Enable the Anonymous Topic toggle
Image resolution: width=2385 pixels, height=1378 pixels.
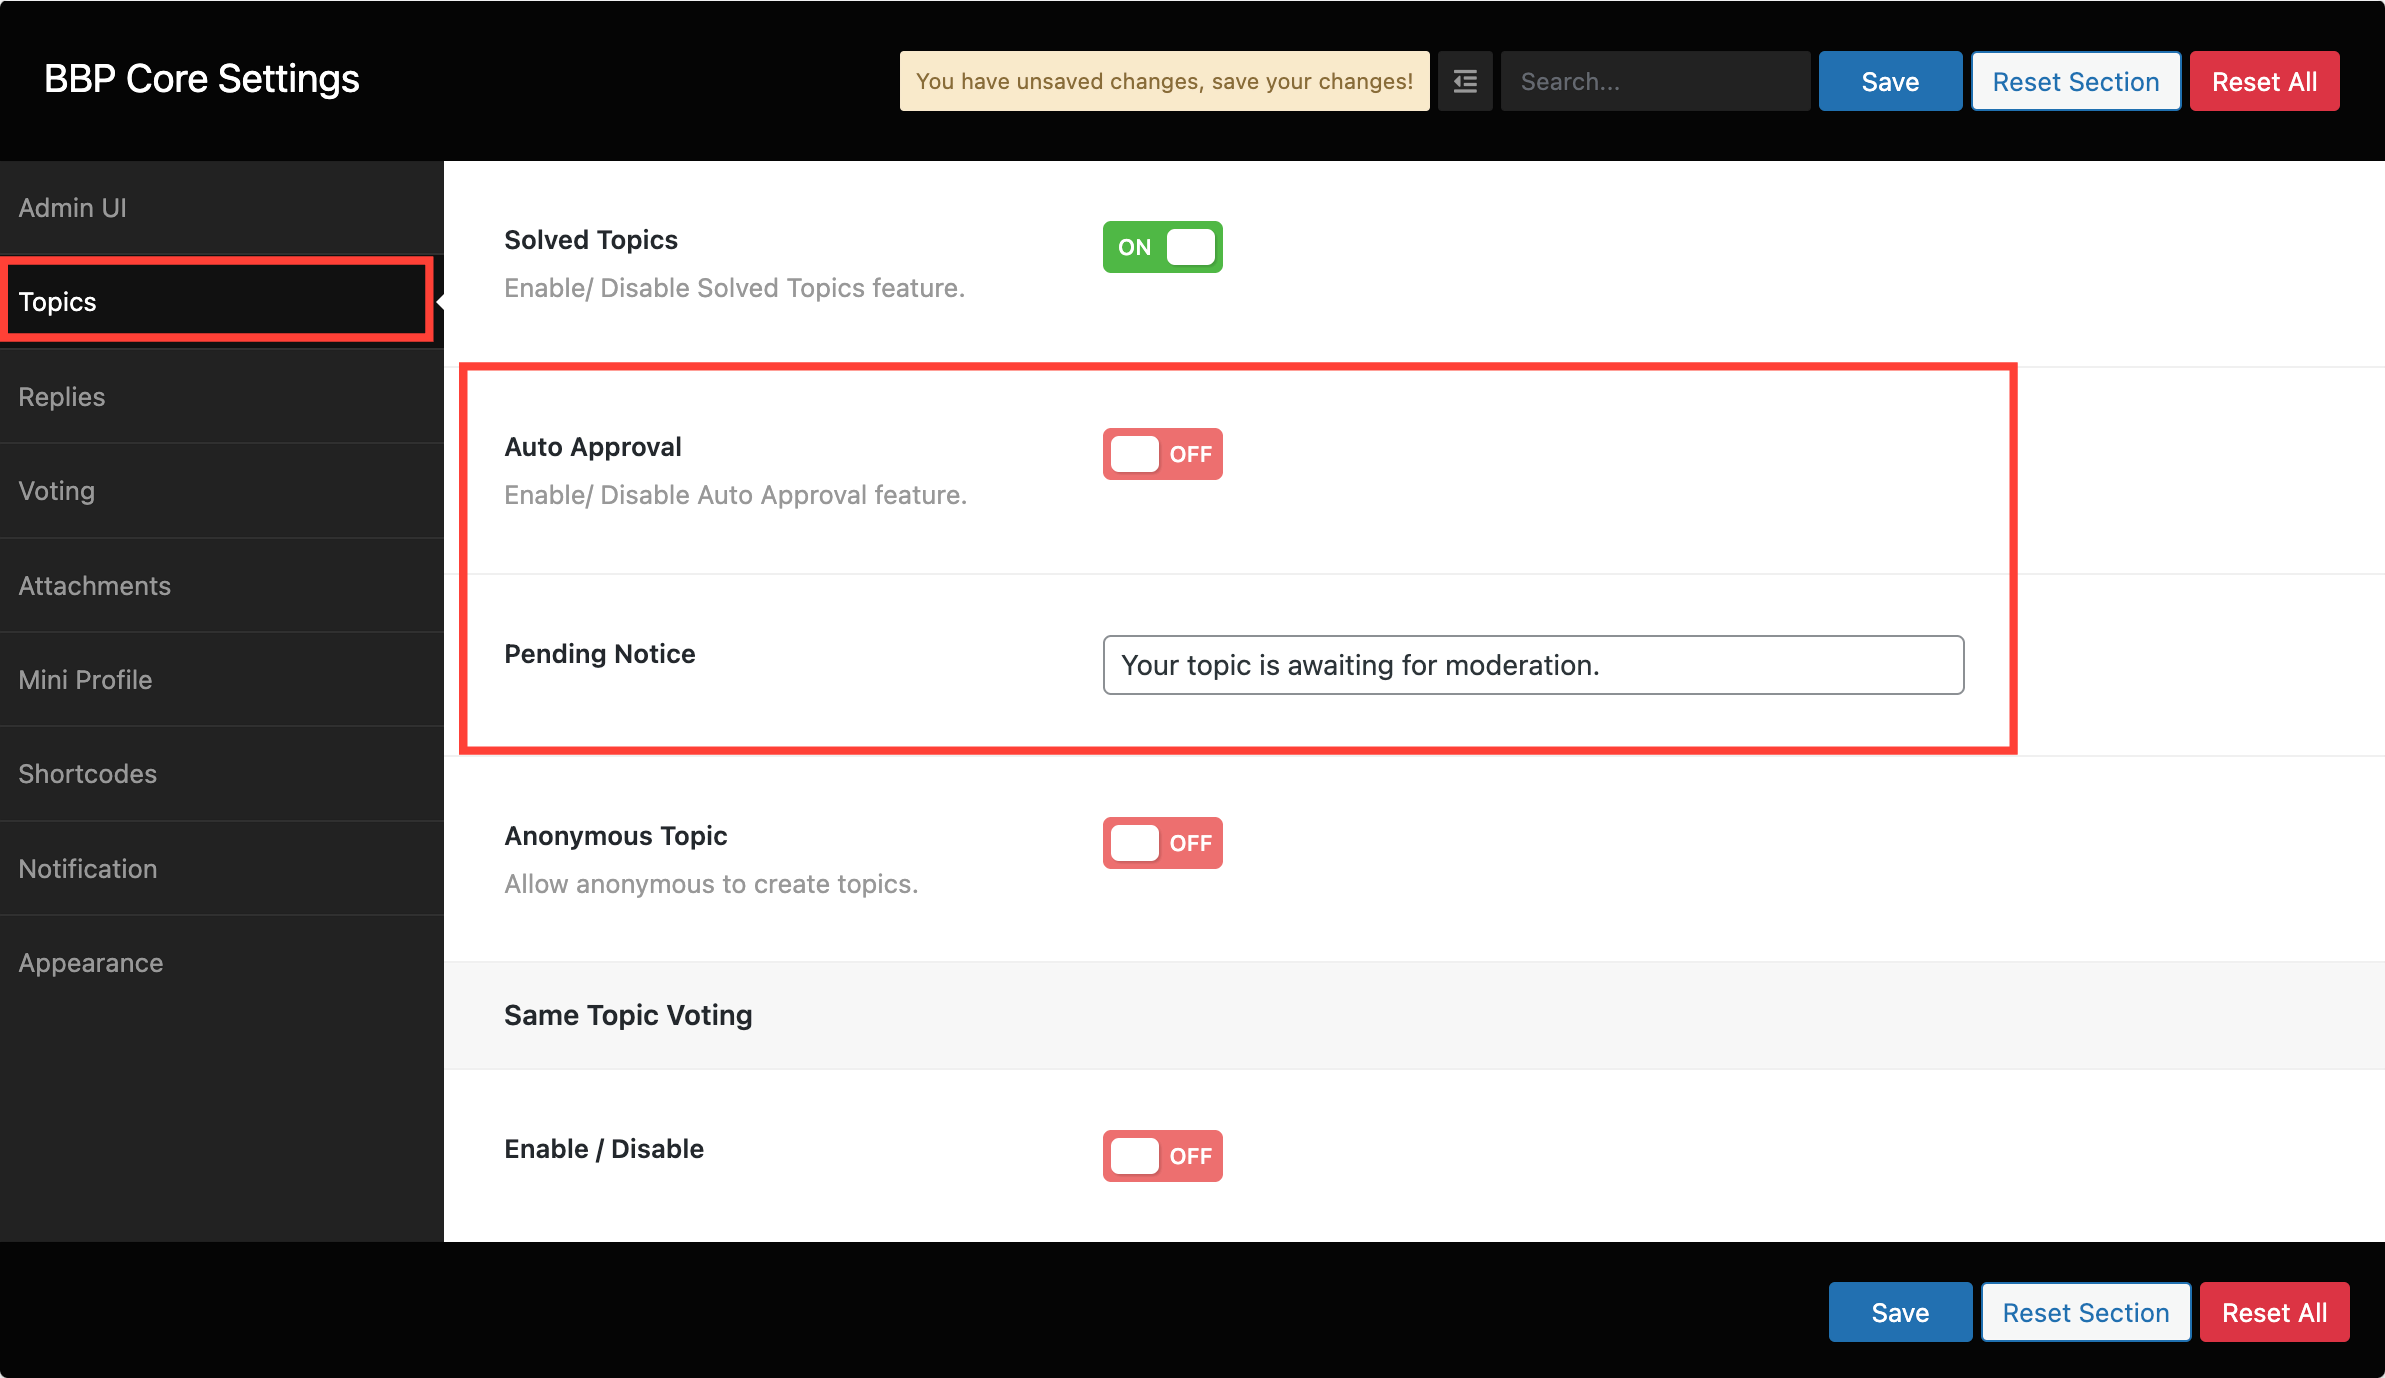click(x=1161, y=842)
